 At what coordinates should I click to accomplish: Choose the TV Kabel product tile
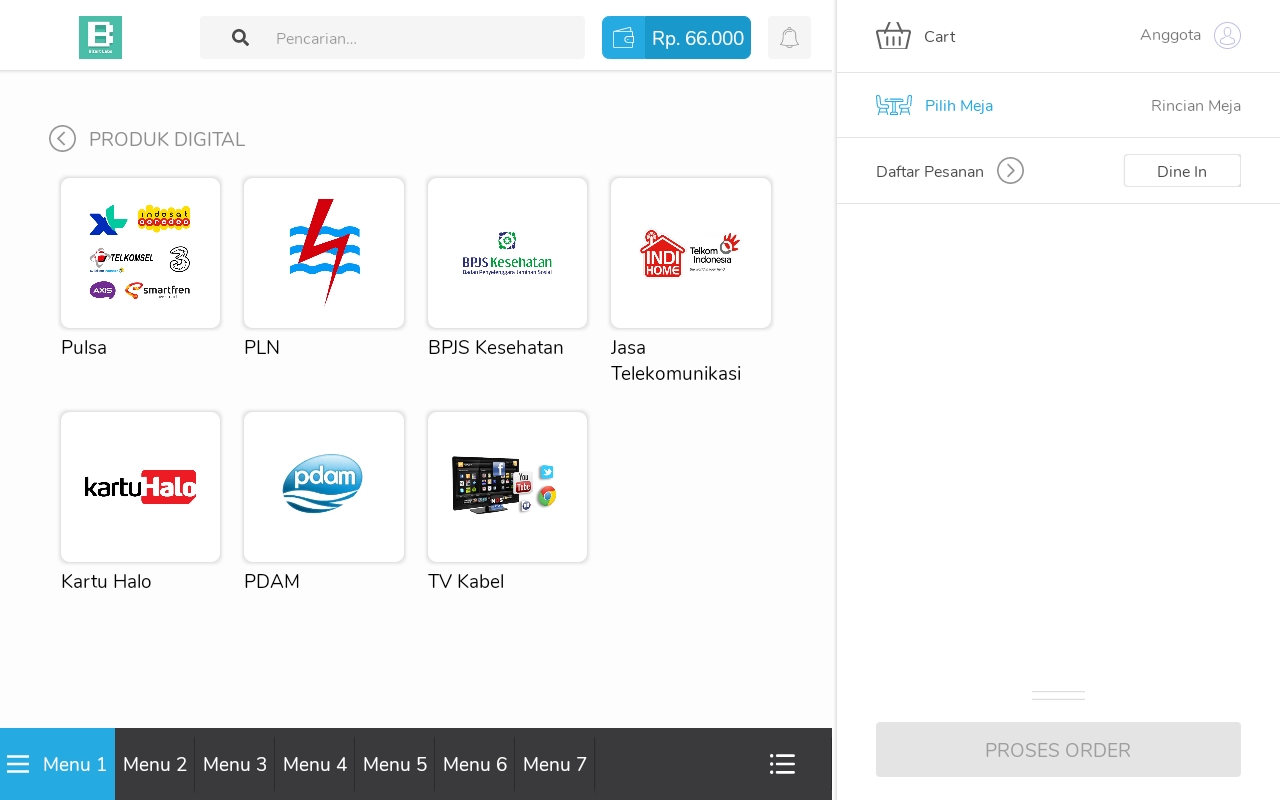[x=507, y=487]
